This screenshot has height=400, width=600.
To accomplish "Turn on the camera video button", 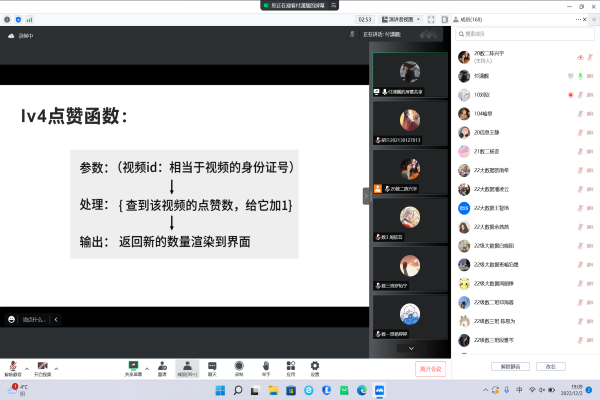I will coord(43,366).
